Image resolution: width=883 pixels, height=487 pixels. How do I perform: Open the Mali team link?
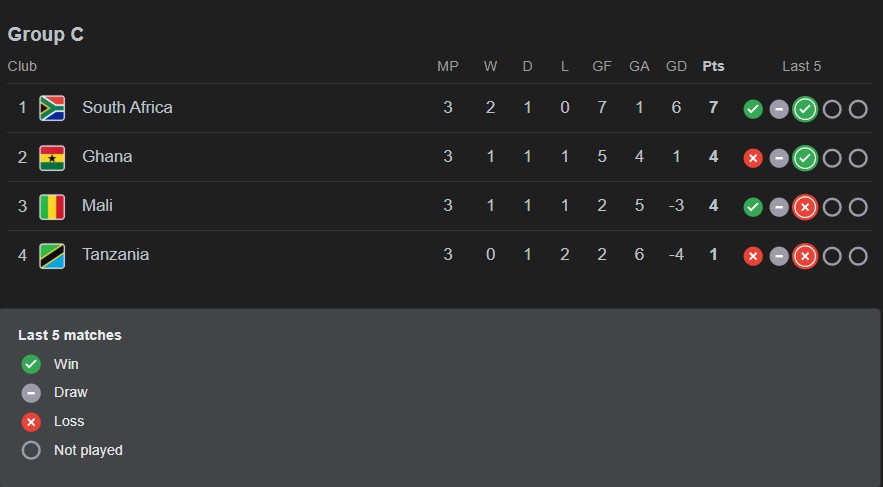(x=97, y=205)
